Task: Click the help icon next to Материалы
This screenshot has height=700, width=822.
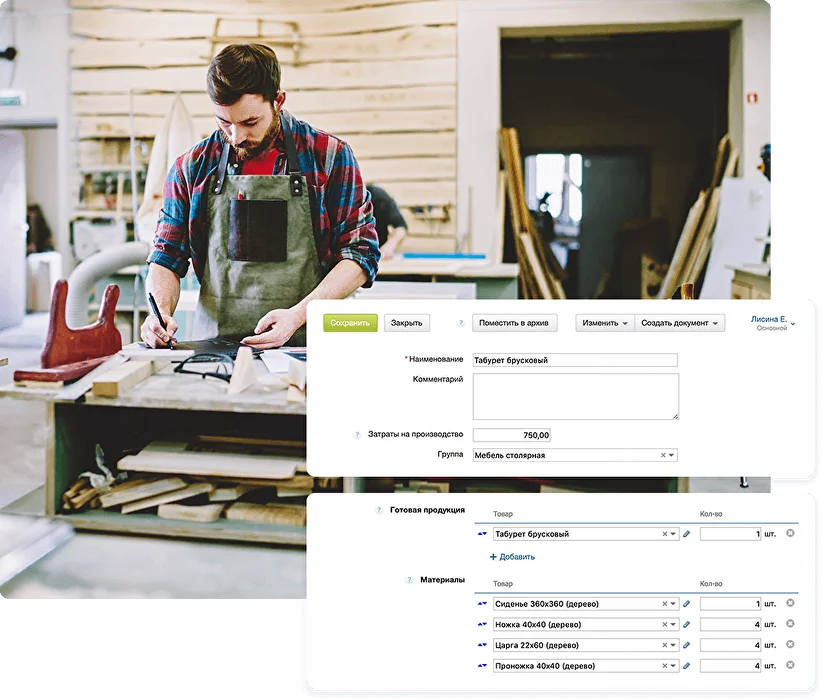Action: pos(409,580)
